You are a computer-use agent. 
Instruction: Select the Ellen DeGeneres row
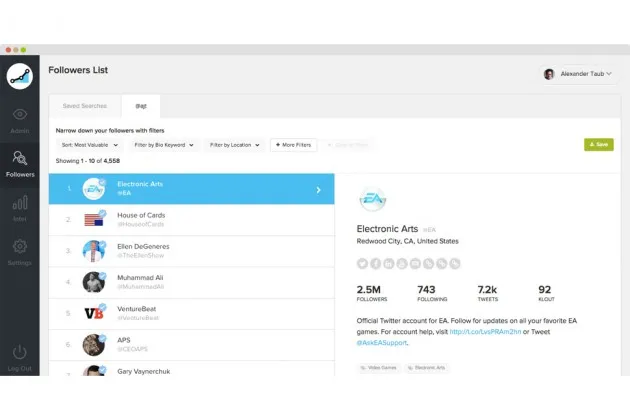192,251
